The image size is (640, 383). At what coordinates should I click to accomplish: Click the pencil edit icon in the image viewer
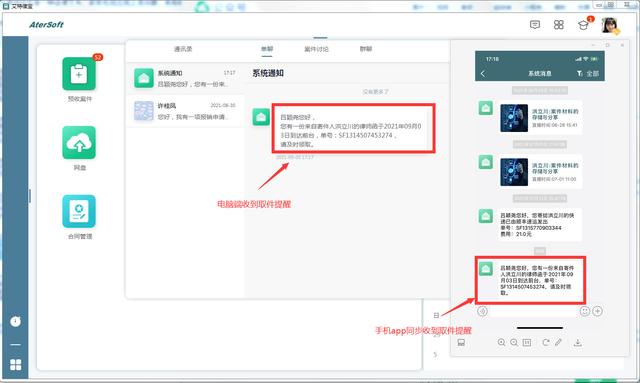point(558,343)
